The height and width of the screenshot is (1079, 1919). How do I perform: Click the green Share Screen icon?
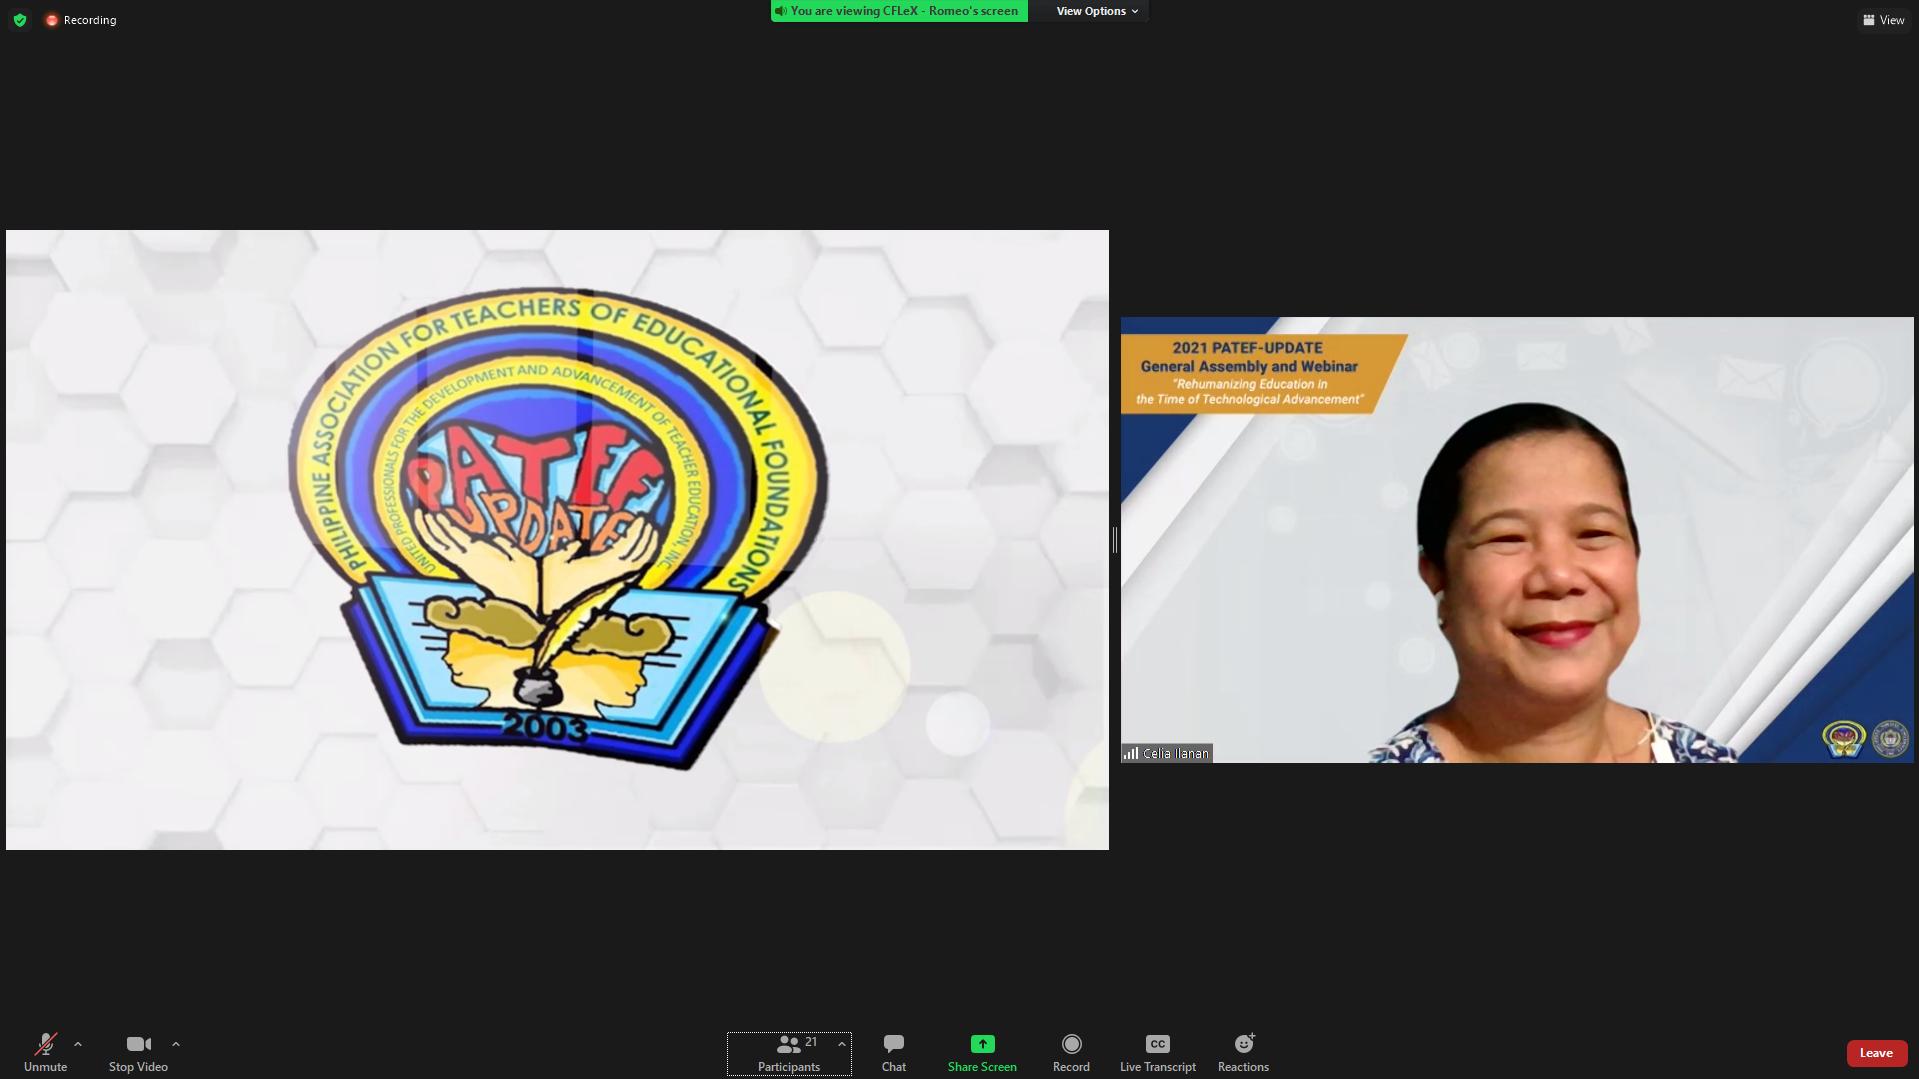coord(982,1044)
